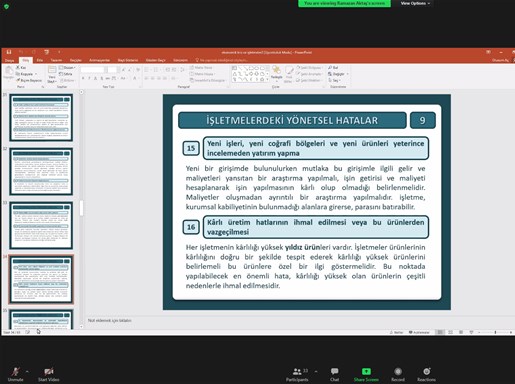The height and width of the screenshot is (384, 515).
Task: Click the notes field 'Not eklemek için tıklatın'
Action: point(110,320)
